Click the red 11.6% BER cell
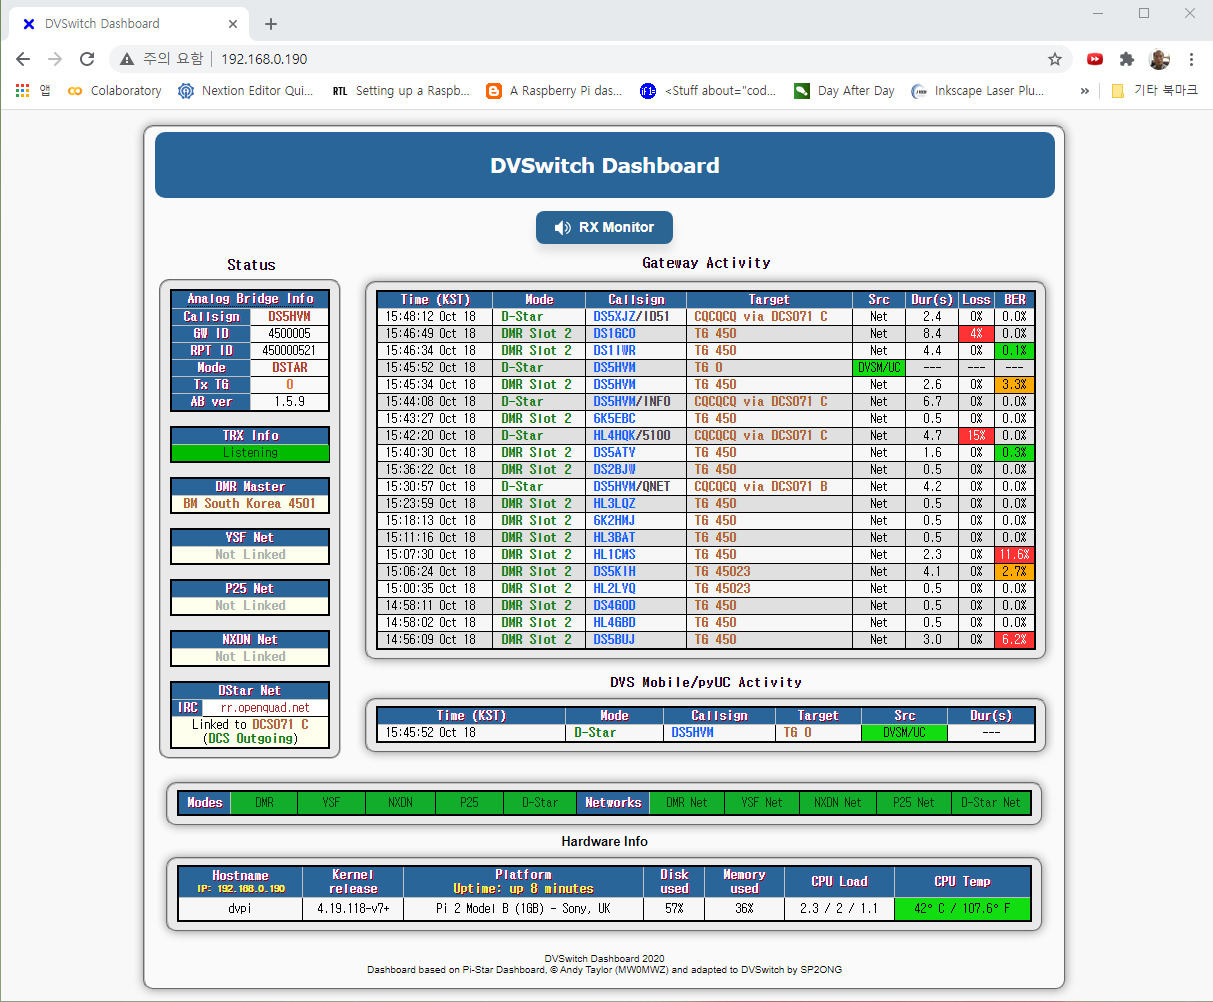1213x1002 pixels. click(x=1014, y=554)
